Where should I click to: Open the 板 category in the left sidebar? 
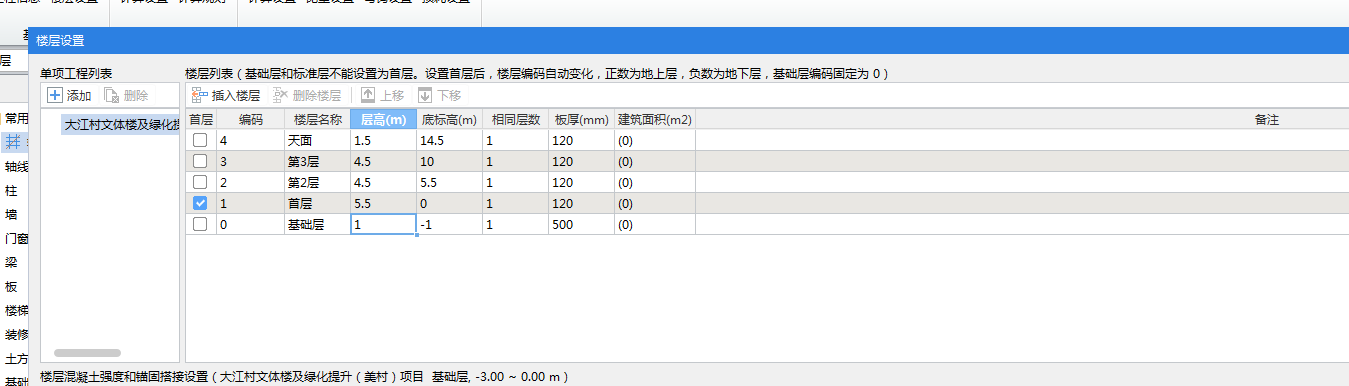point(11,286)
